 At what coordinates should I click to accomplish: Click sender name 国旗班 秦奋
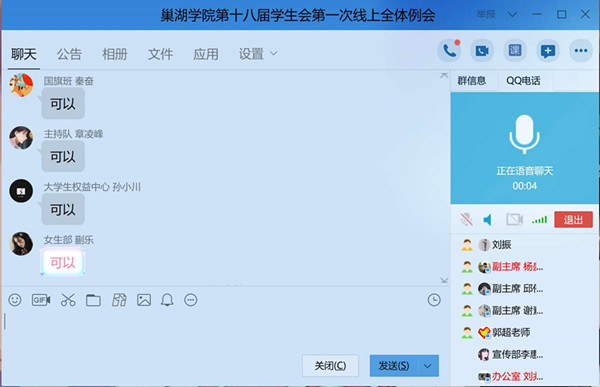coord(68,81)
